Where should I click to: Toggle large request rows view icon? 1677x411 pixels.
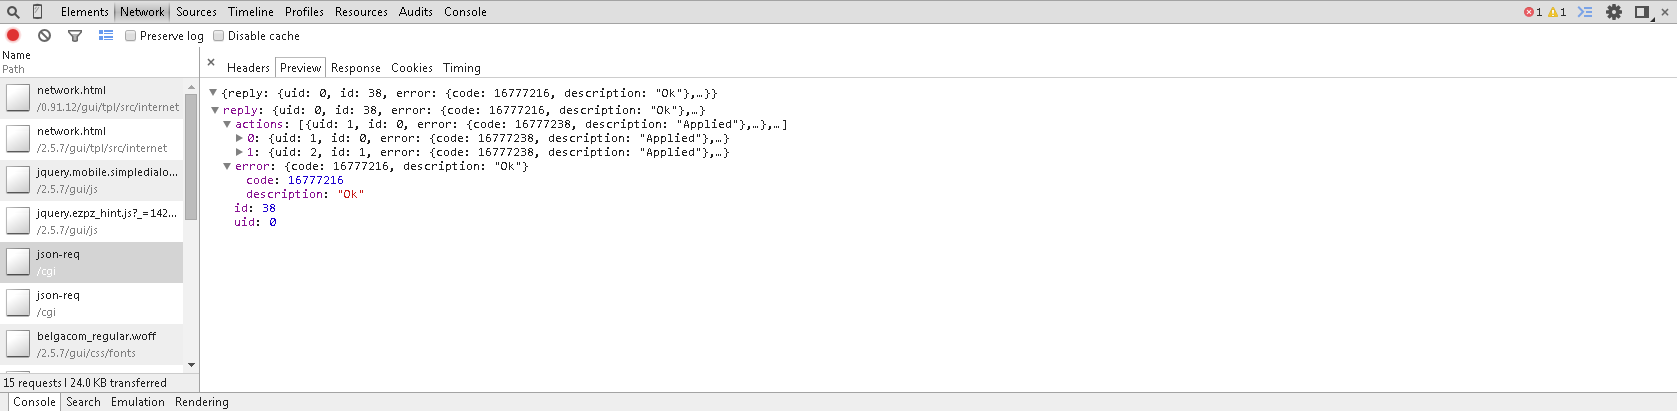(106, 35)
